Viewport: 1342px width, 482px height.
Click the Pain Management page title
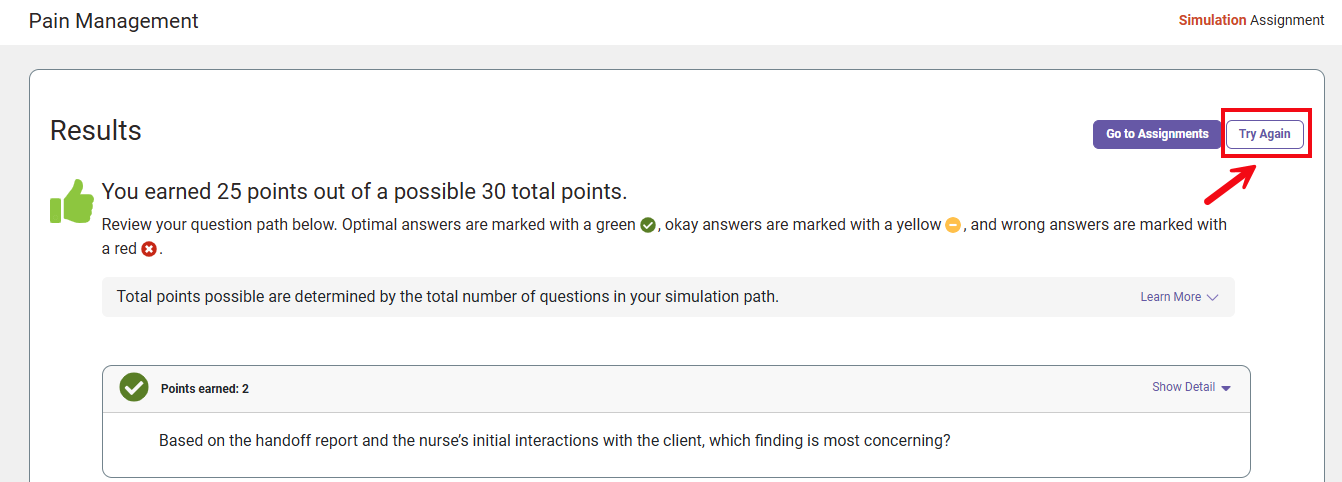(114, 21)
